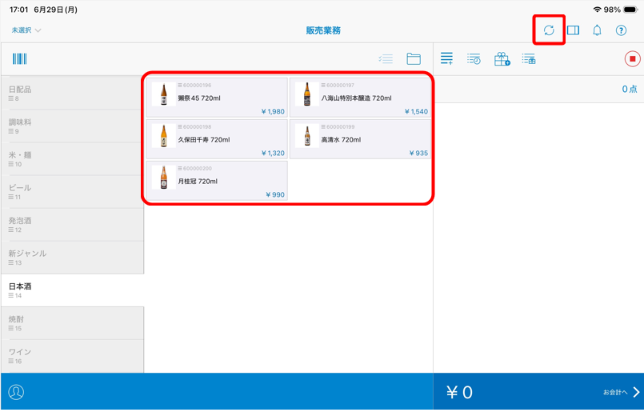Tap the ¥935 price

419,153
